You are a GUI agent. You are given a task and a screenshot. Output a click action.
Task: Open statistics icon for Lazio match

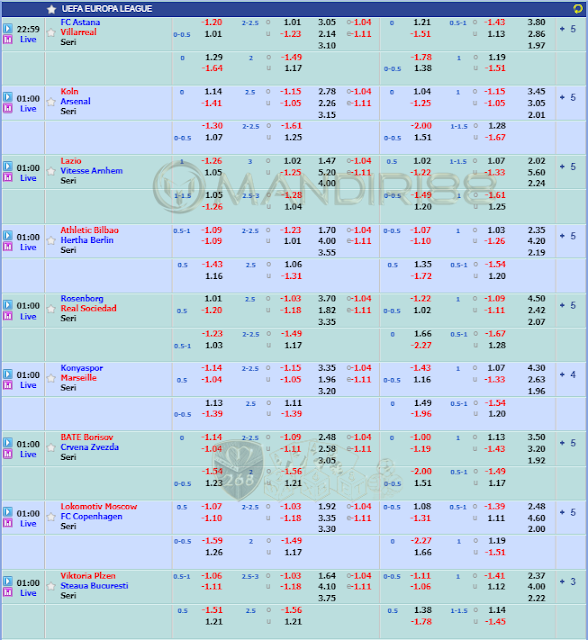click(8, 177)
